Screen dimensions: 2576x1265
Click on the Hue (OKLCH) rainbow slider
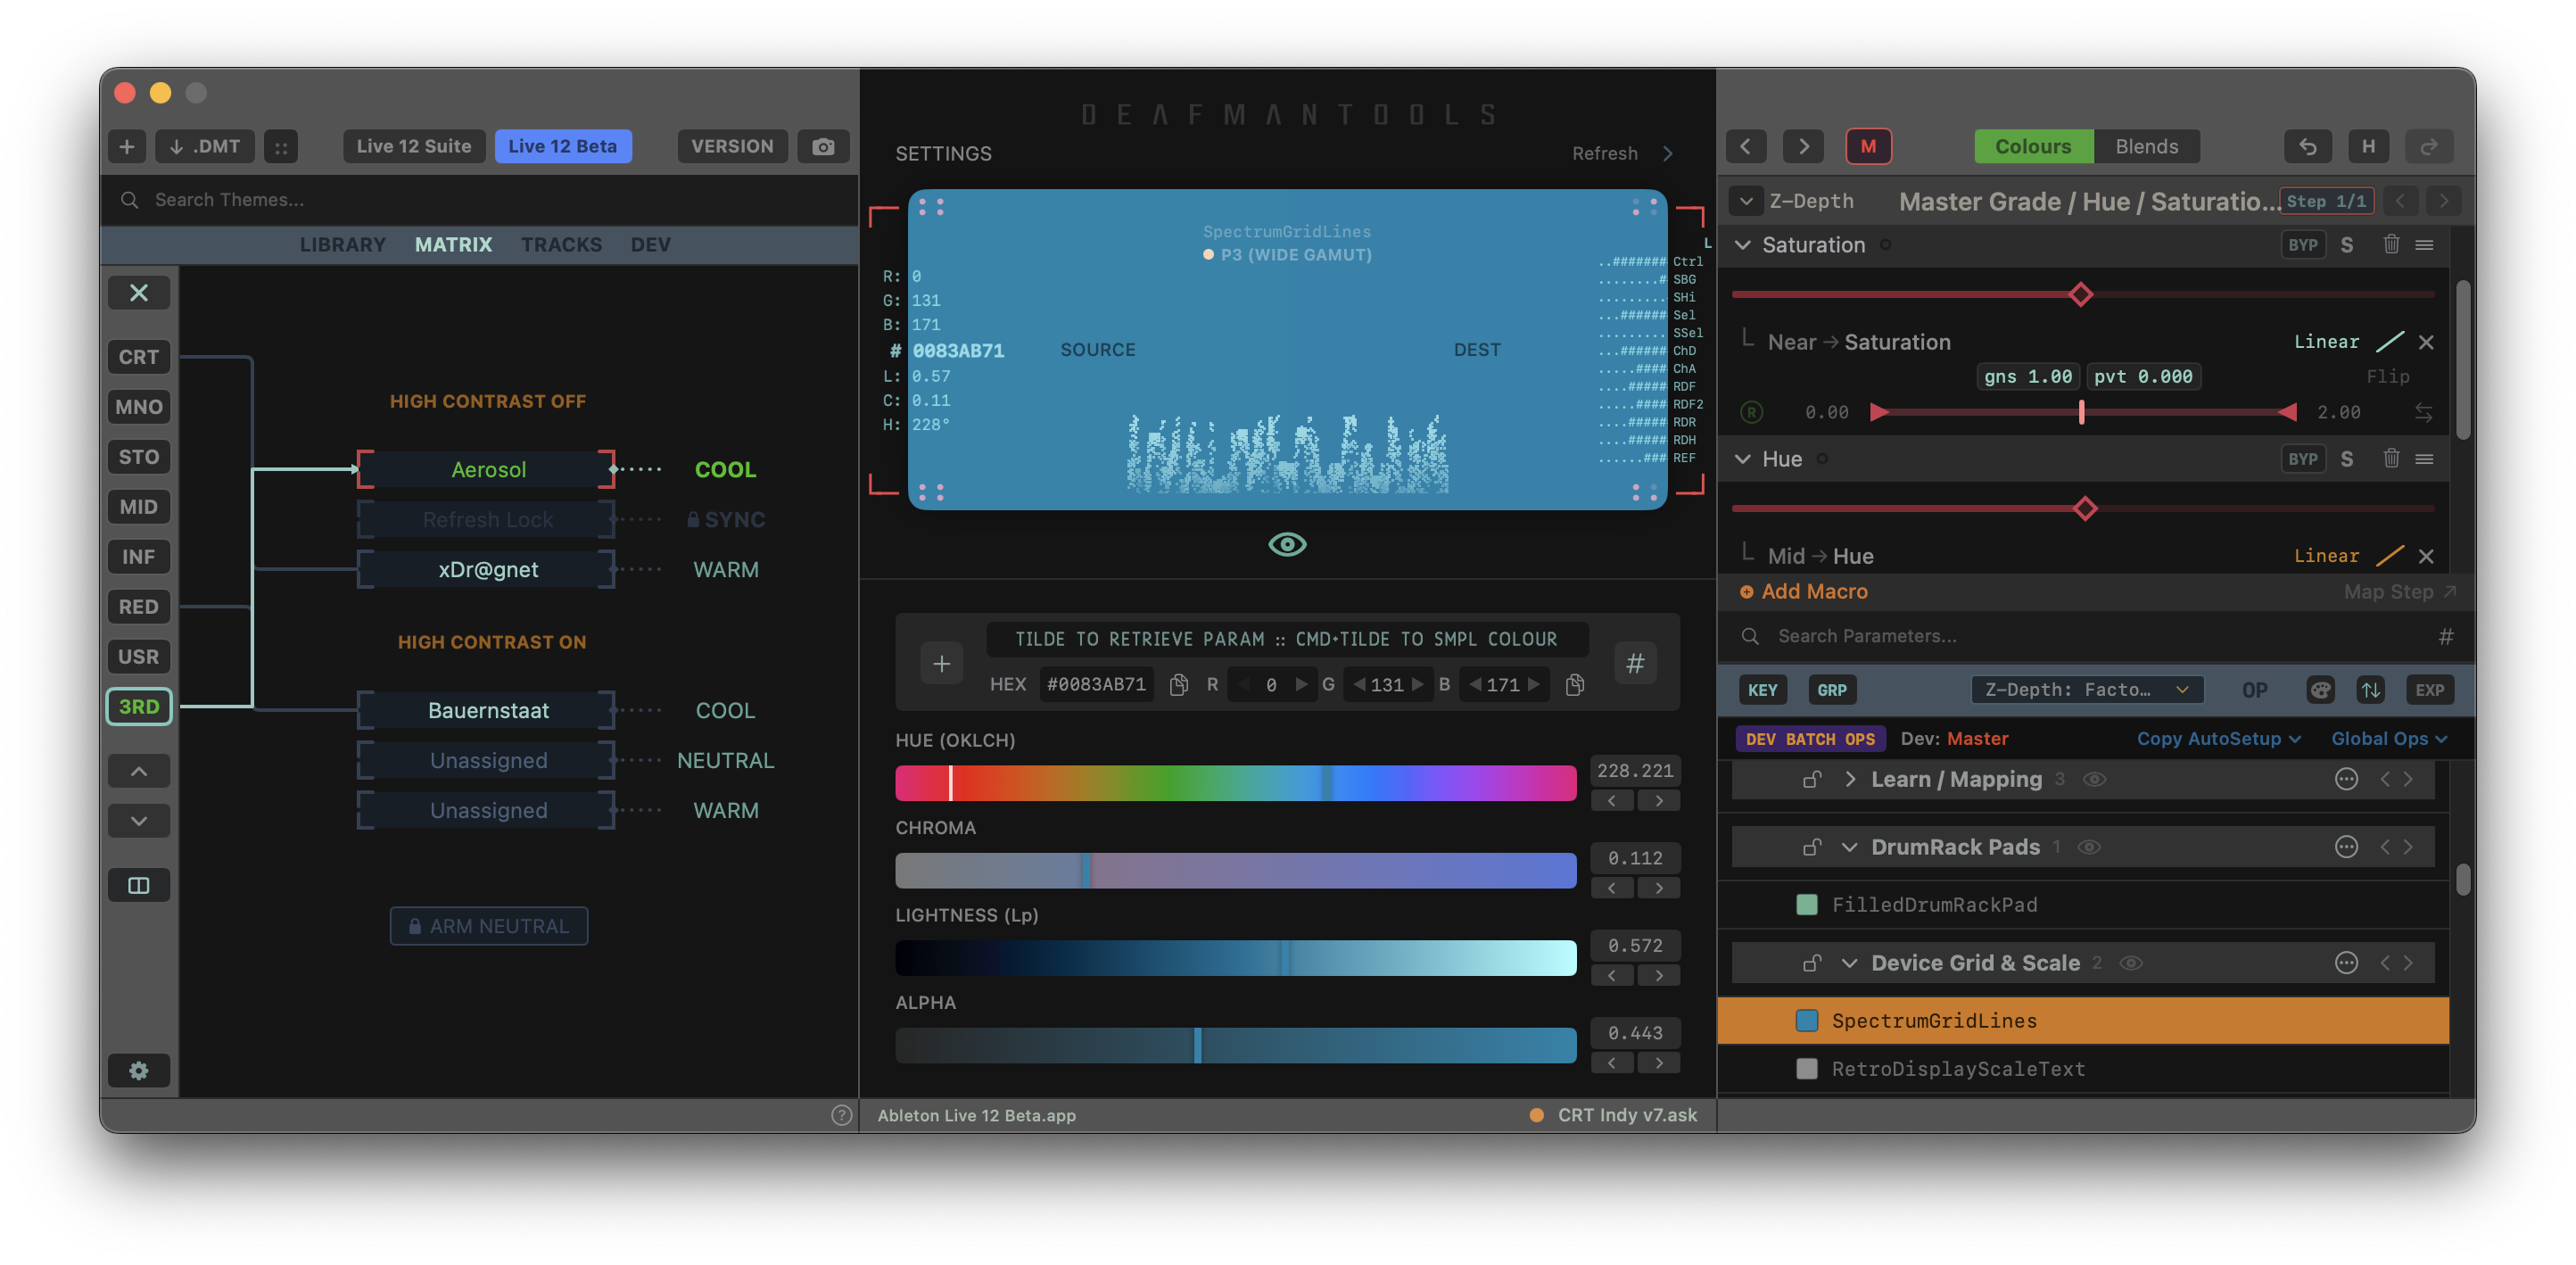coord(1235,783)
